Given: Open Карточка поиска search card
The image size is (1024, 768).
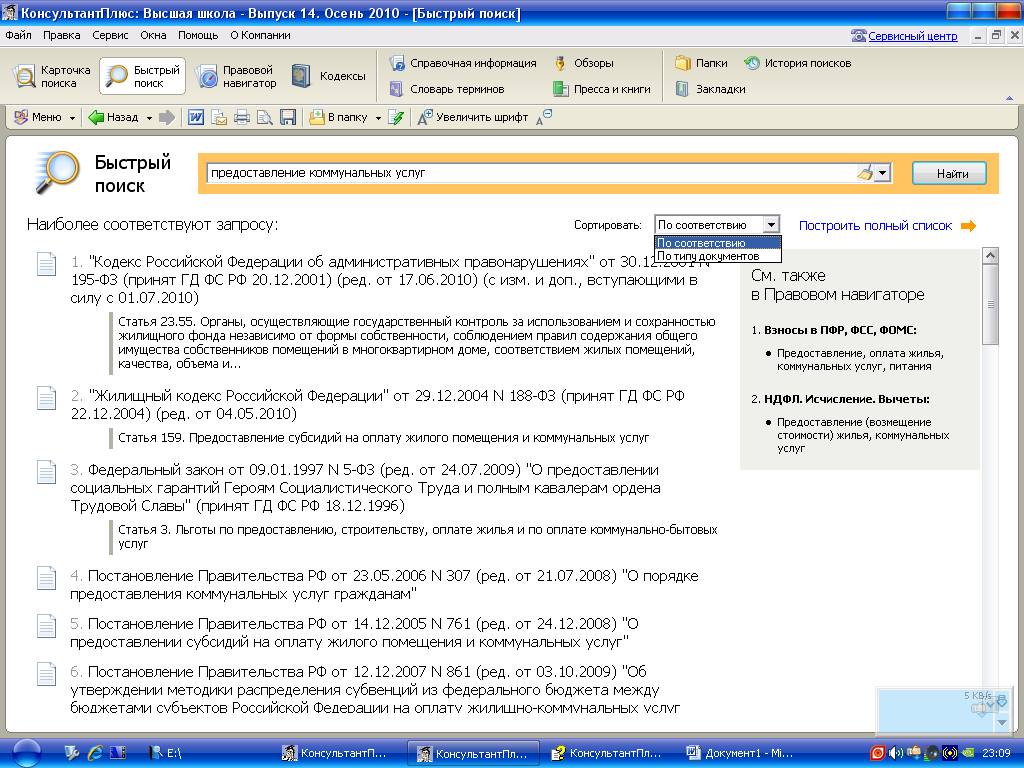Looking at the screenshot, I should pyautogui.click(x=54, y=76).
